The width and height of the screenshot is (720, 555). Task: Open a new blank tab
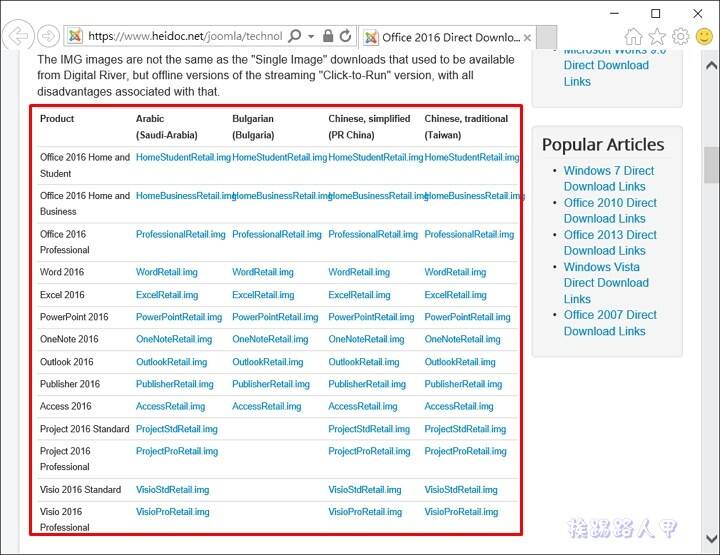click(x=546, y=37)
